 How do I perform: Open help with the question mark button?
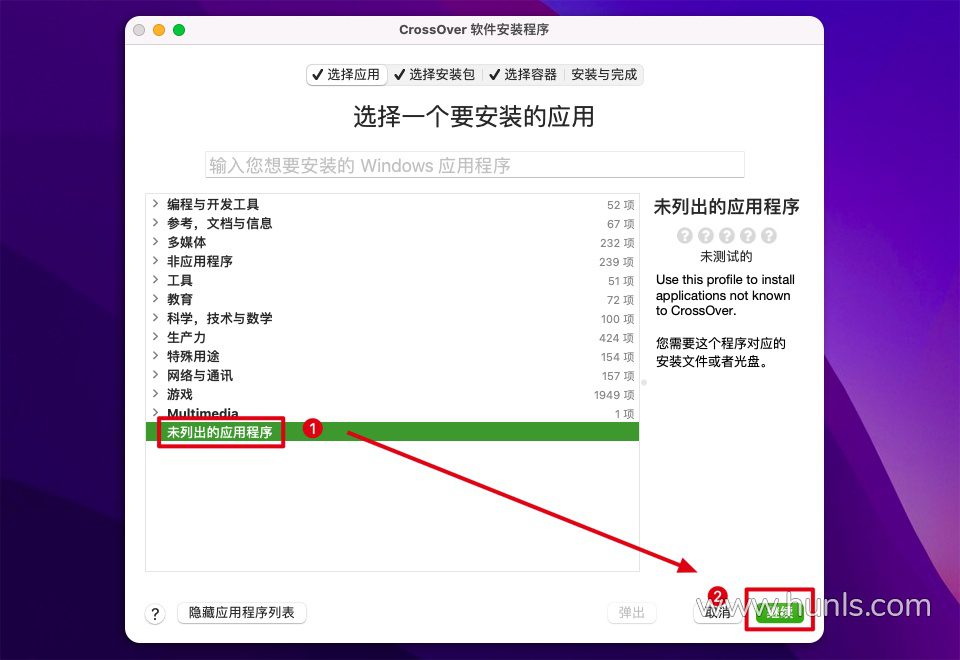(x=156, y=613)
